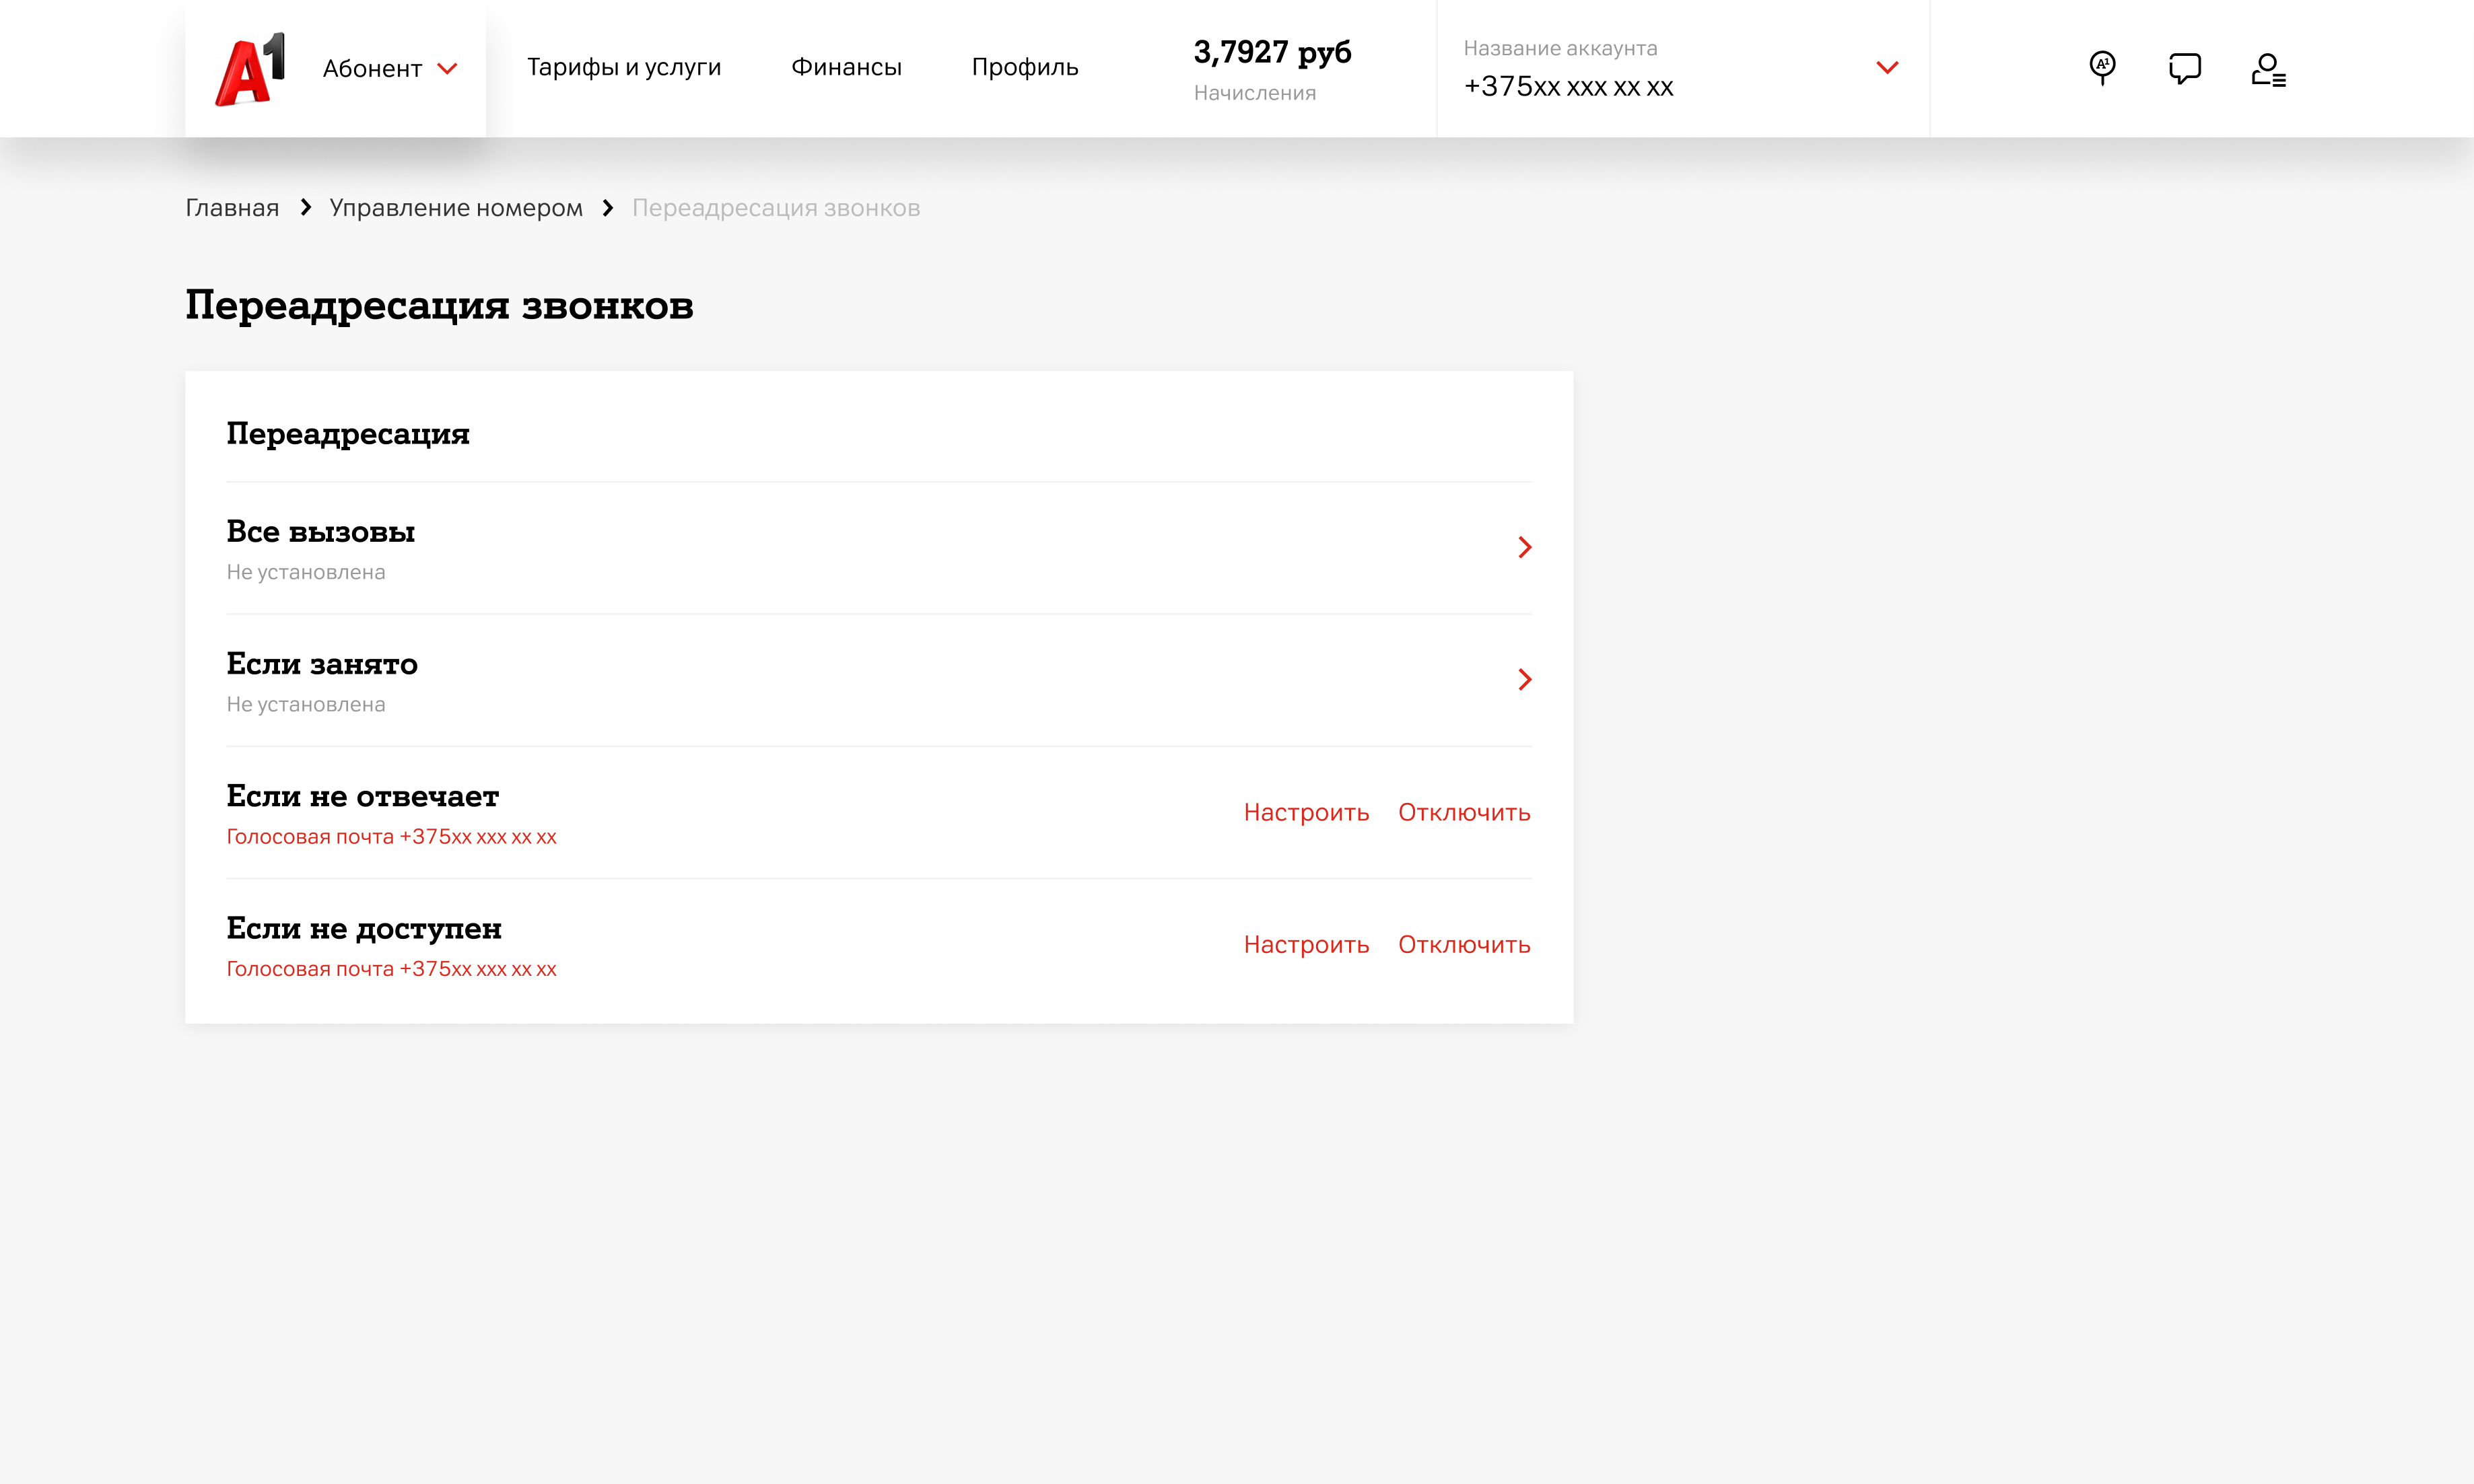This screenshot has width=2474, height=1484.
Task: Go to Главная breadcrumb
Action: tap(232, 208)
